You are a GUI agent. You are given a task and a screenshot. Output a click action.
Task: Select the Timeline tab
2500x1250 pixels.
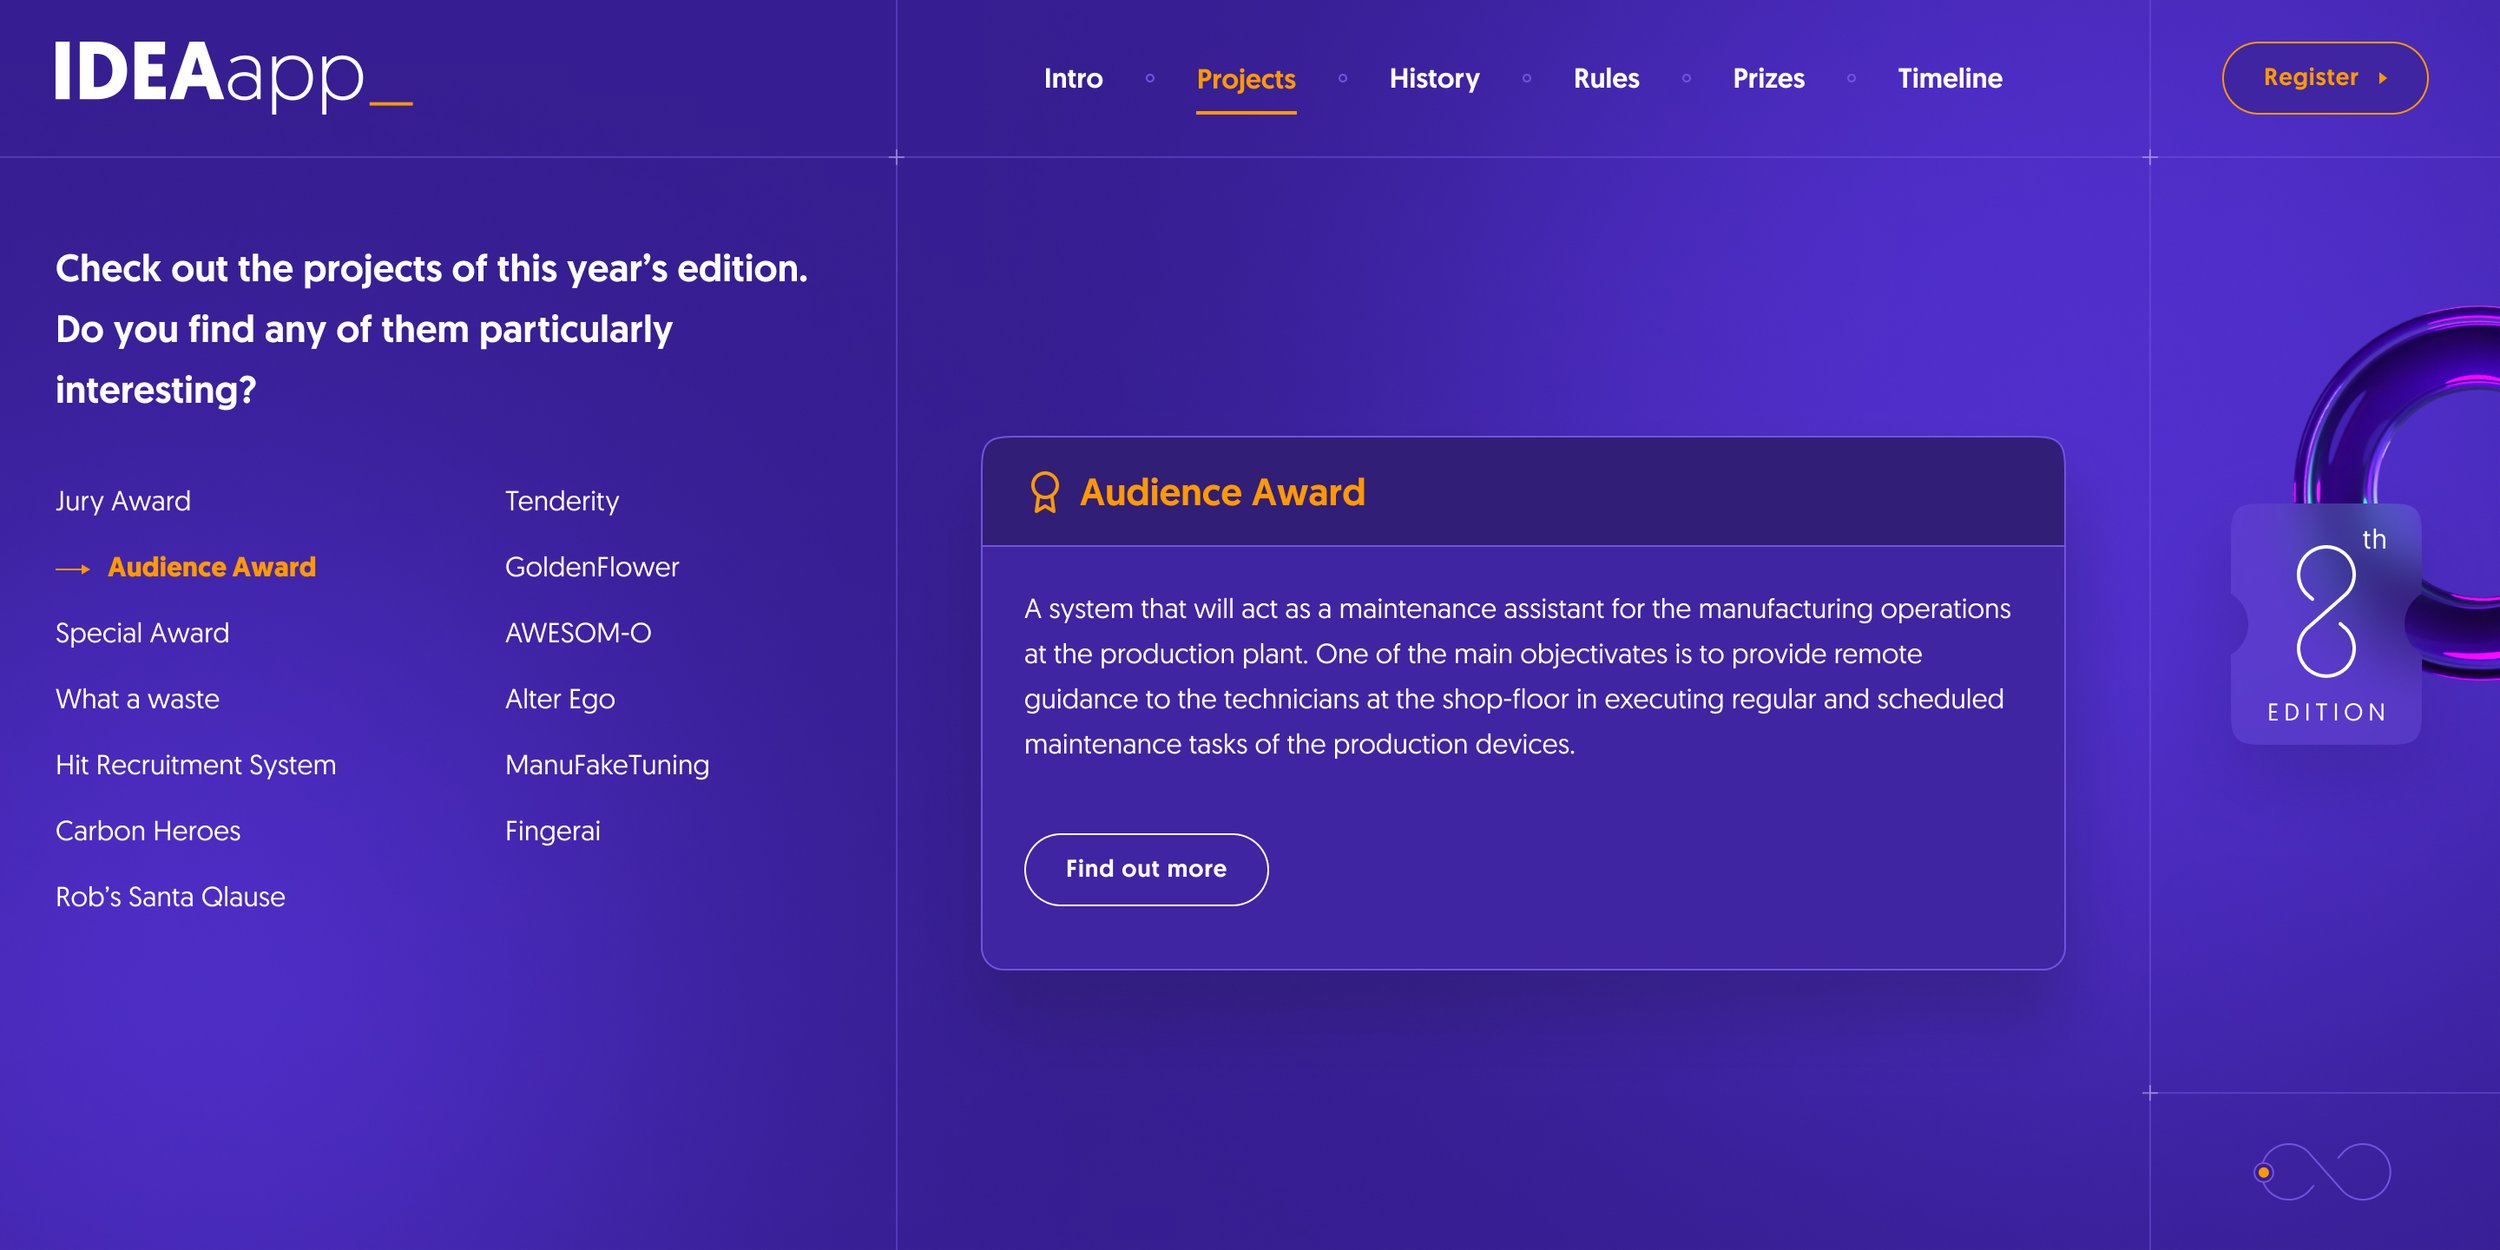1949,78
